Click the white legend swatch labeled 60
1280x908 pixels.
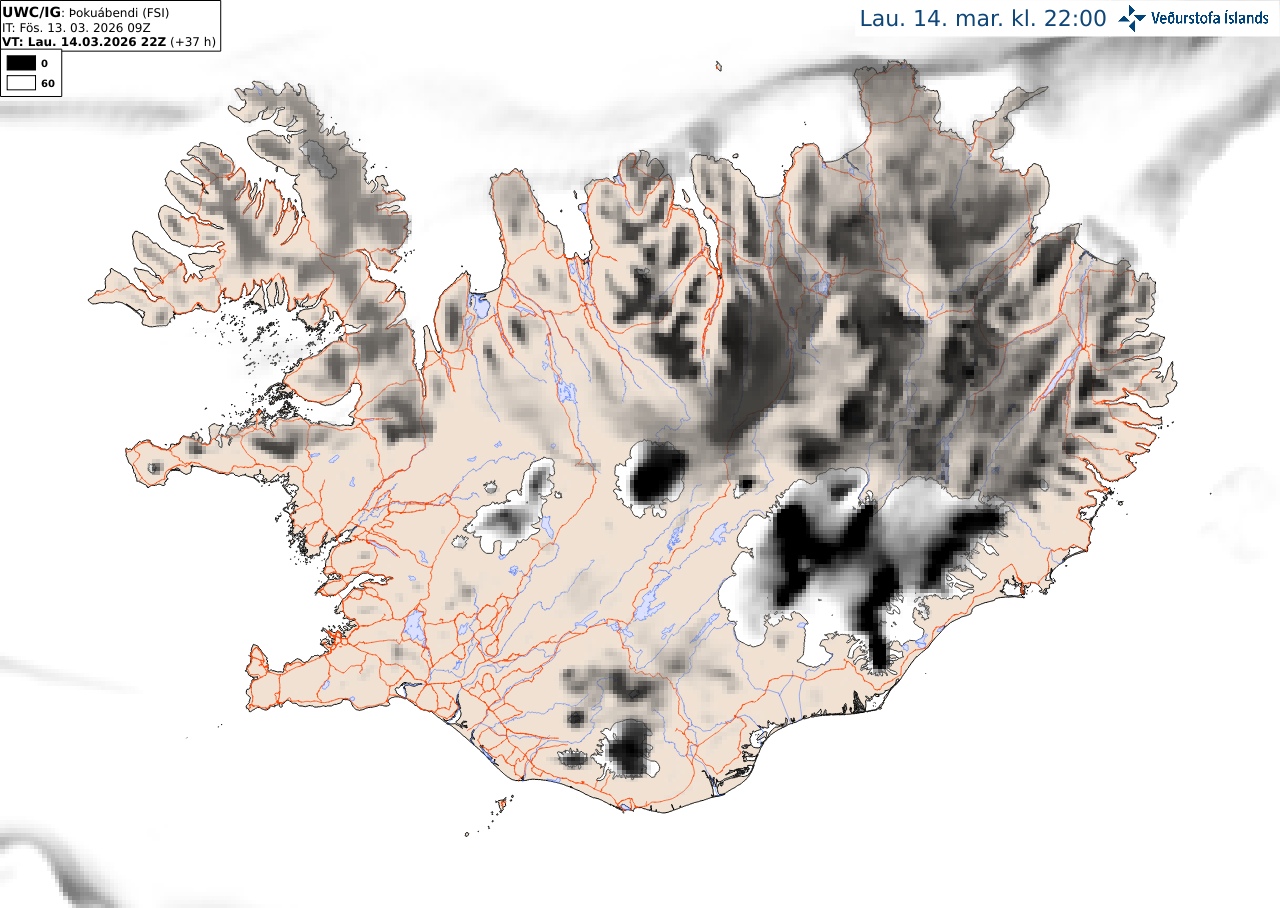tap(21, 83)
